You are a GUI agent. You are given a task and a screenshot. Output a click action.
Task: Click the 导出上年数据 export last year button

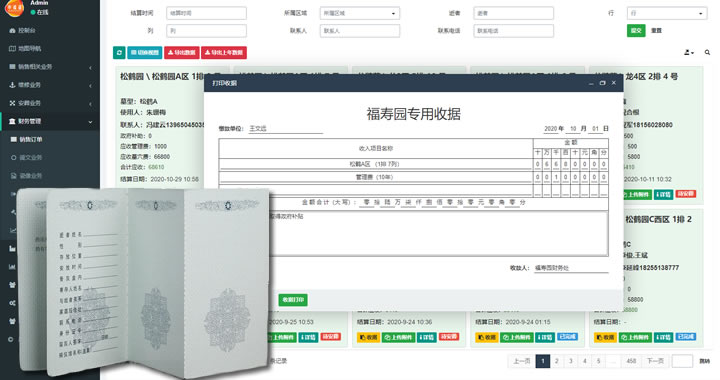(x=224, y=53)
